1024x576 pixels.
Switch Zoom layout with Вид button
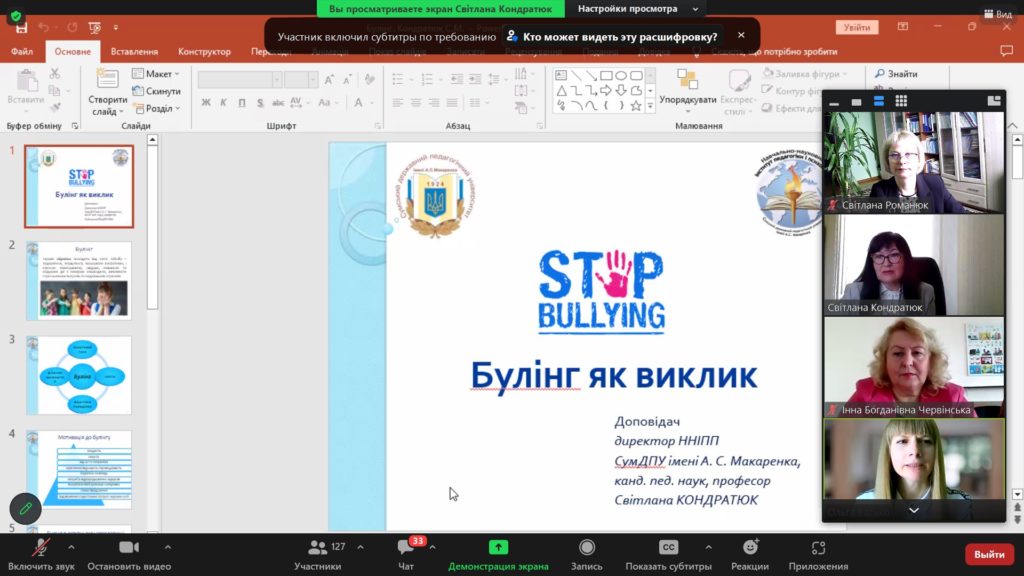pyautogui.click(x=998, y=14)
